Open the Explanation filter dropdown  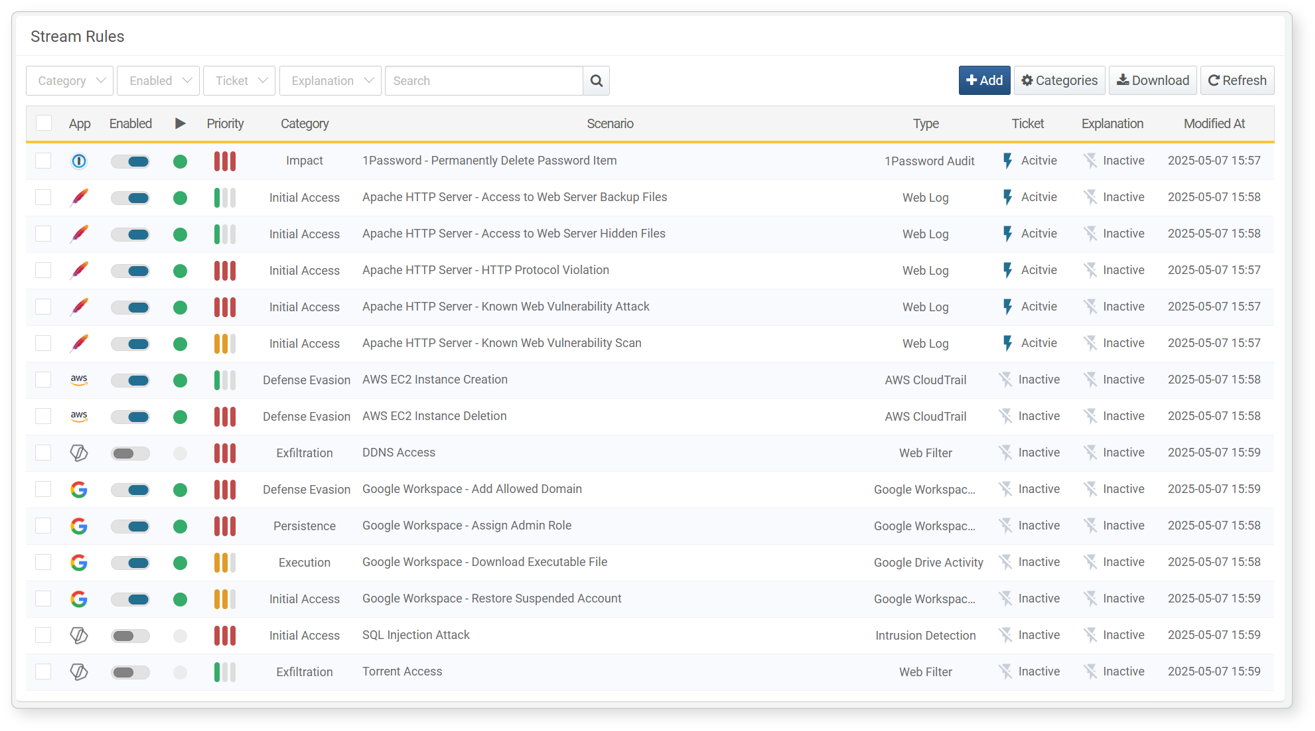[330, 81]
